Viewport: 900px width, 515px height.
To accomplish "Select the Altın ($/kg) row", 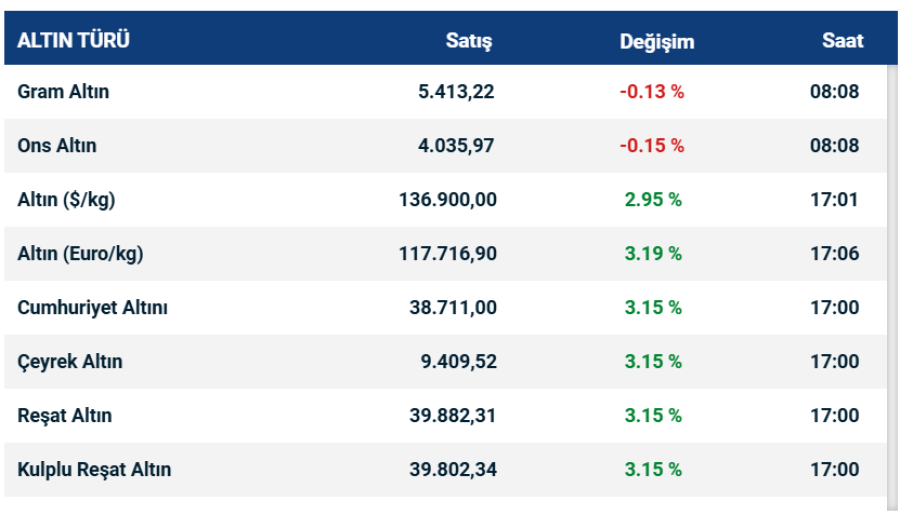I will coord(66,200).
